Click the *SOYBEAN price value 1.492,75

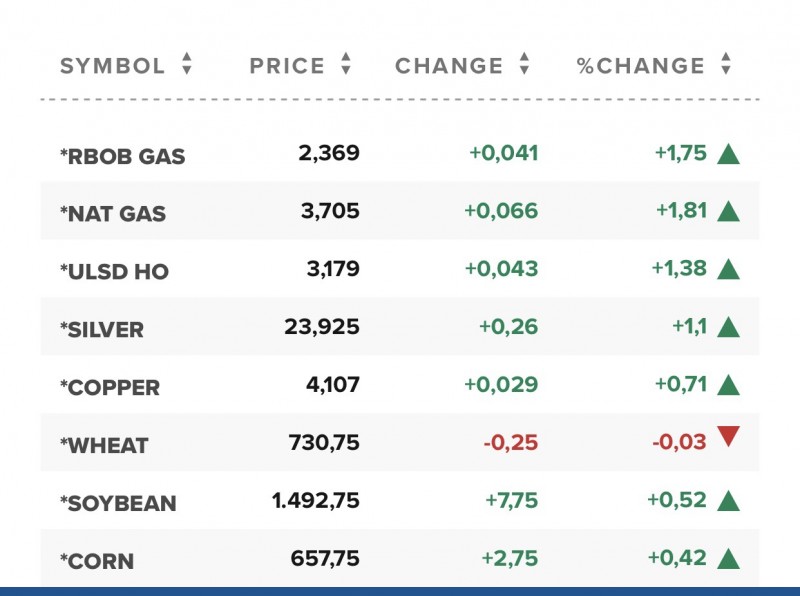point(315,500)
